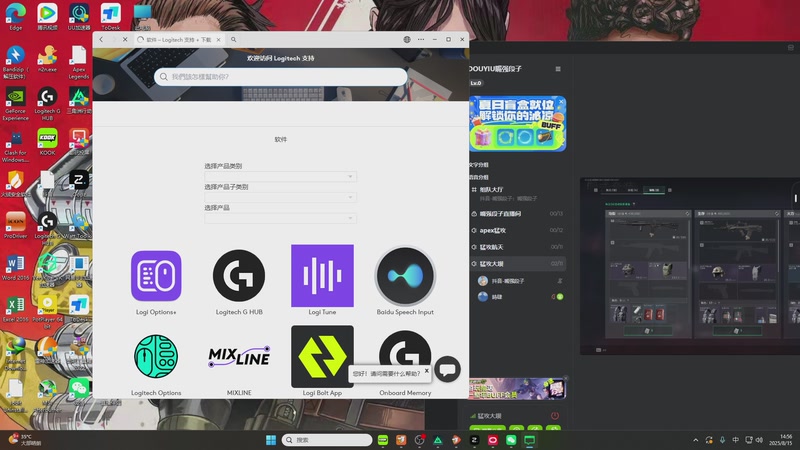Click the globe icon in browser toolbar
Screen dimensions: 800x450
point(407,39)
